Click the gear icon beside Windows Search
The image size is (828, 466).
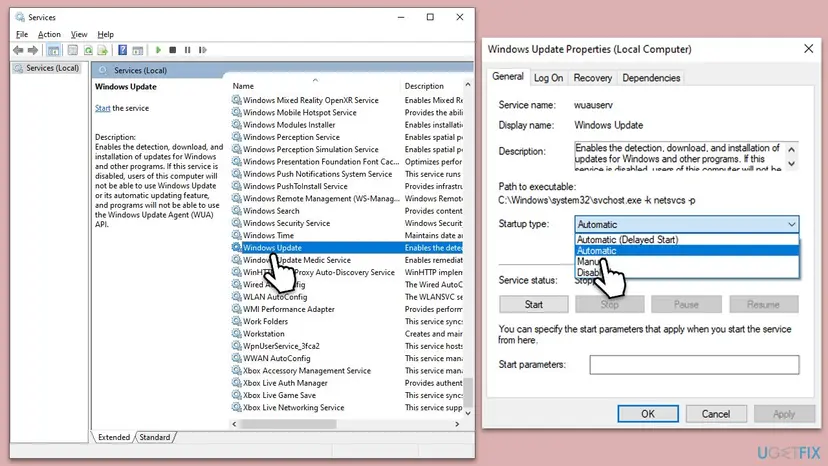(237, 211)
